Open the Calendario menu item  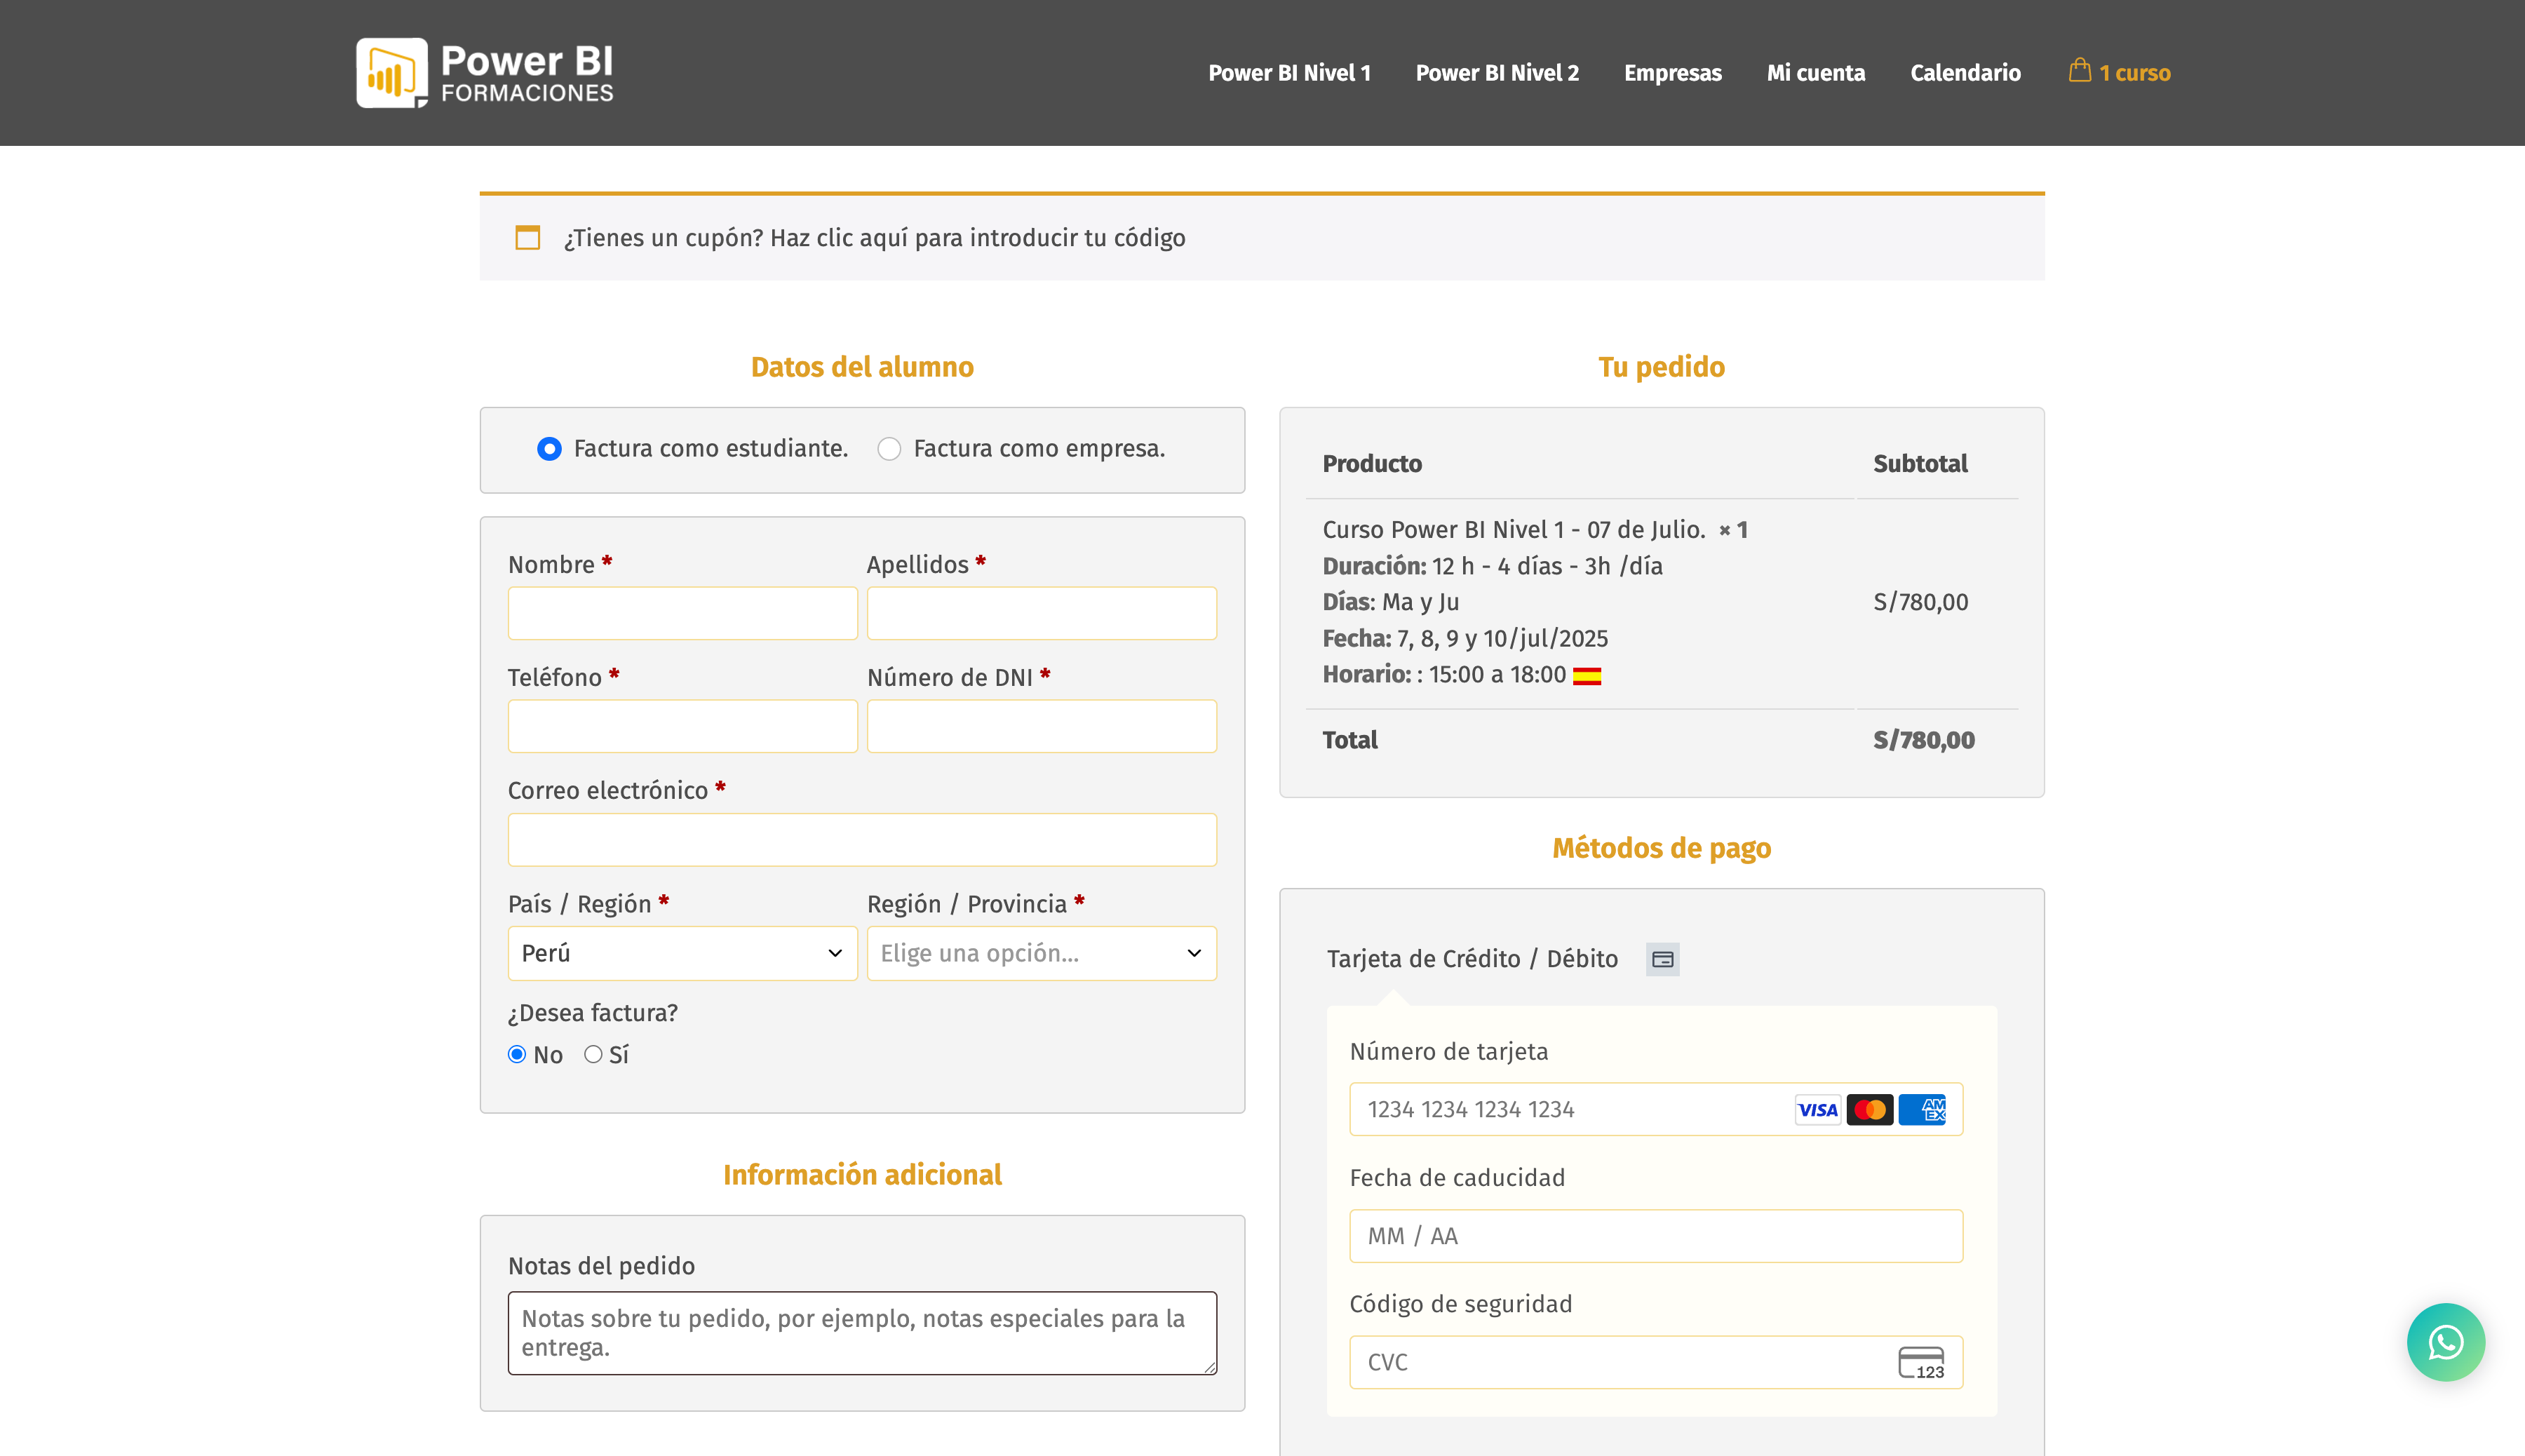[1965, 73]
